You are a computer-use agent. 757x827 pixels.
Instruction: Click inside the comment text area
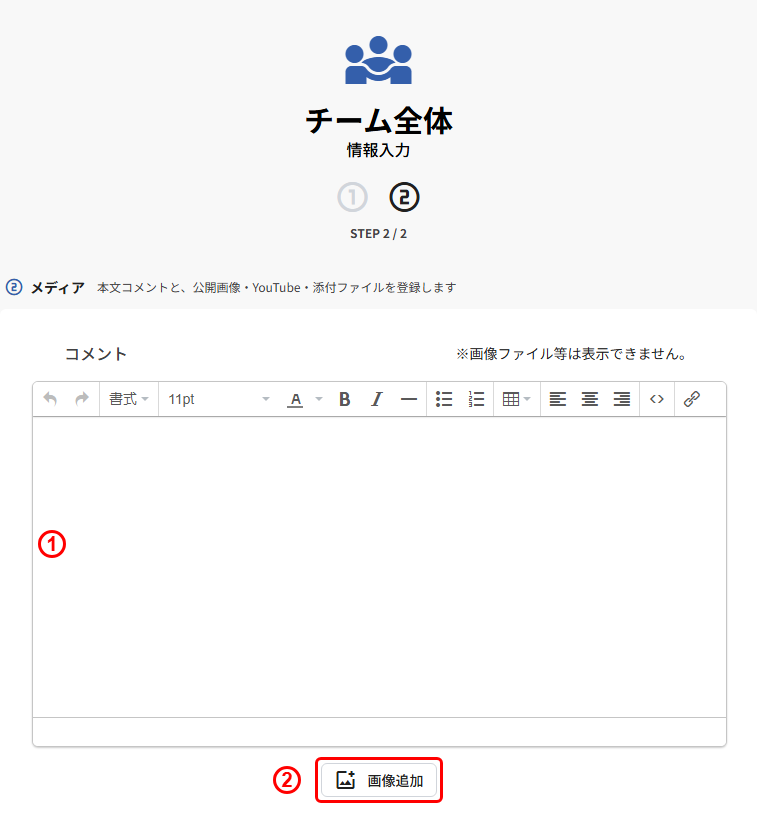click(x=379, y=567)
